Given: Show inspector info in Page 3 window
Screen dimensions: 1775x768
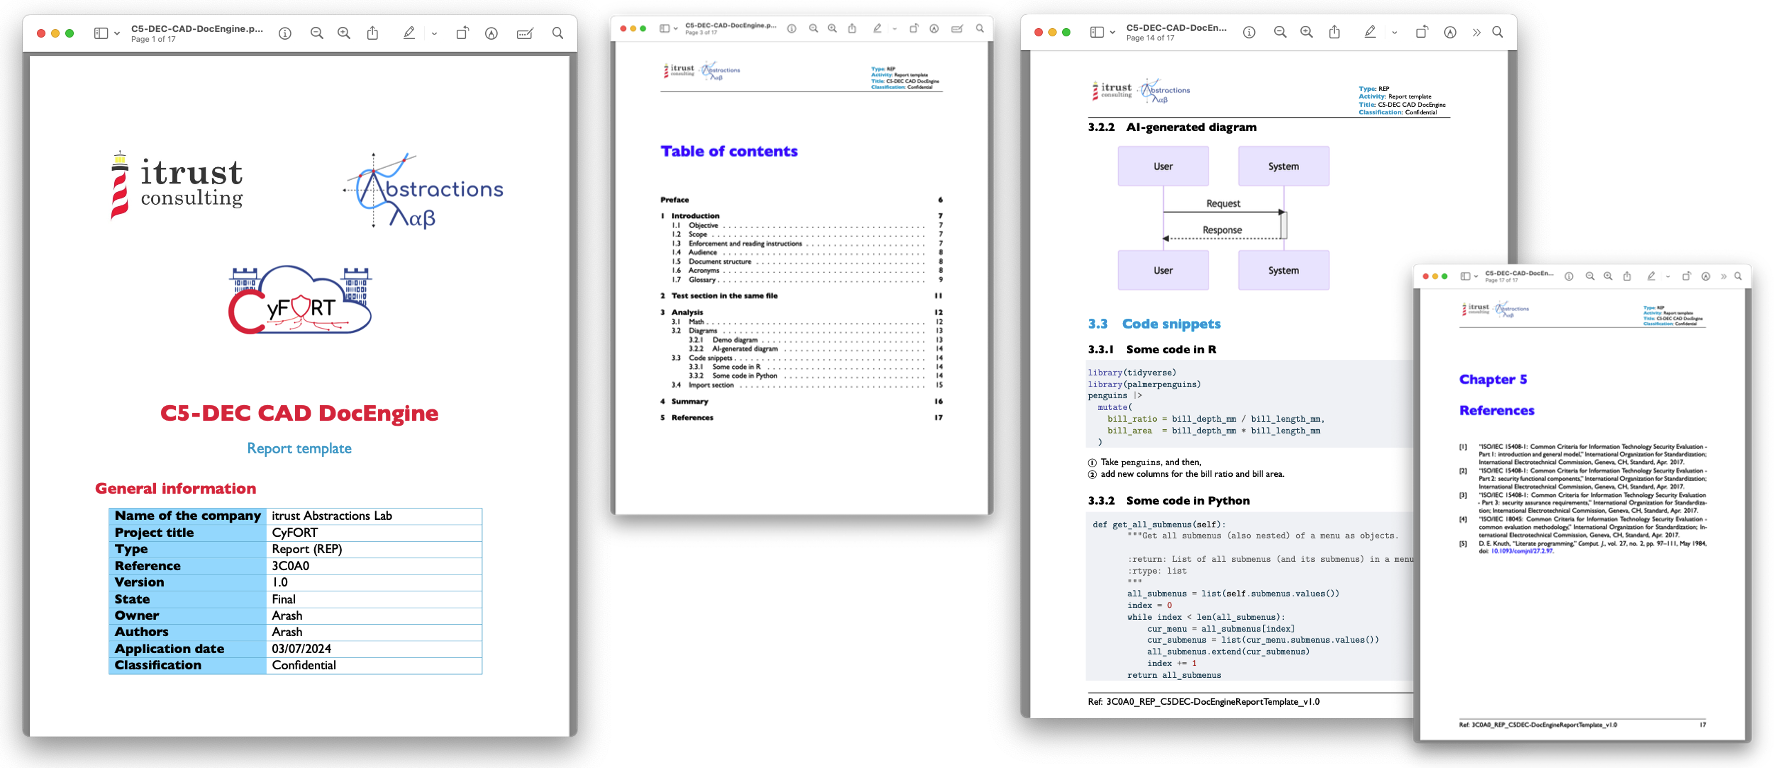Looking at the screenshot, I should (x=792, y=28).
